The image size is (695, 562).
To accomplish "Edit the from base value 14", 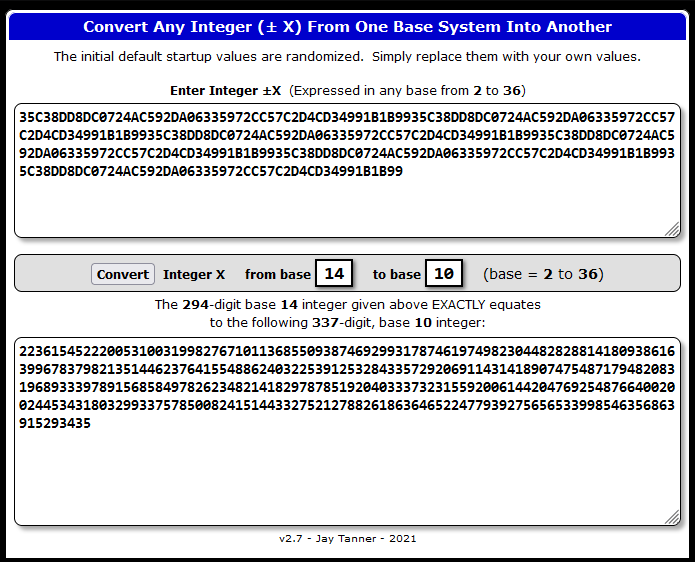I will tap(334, 273).
